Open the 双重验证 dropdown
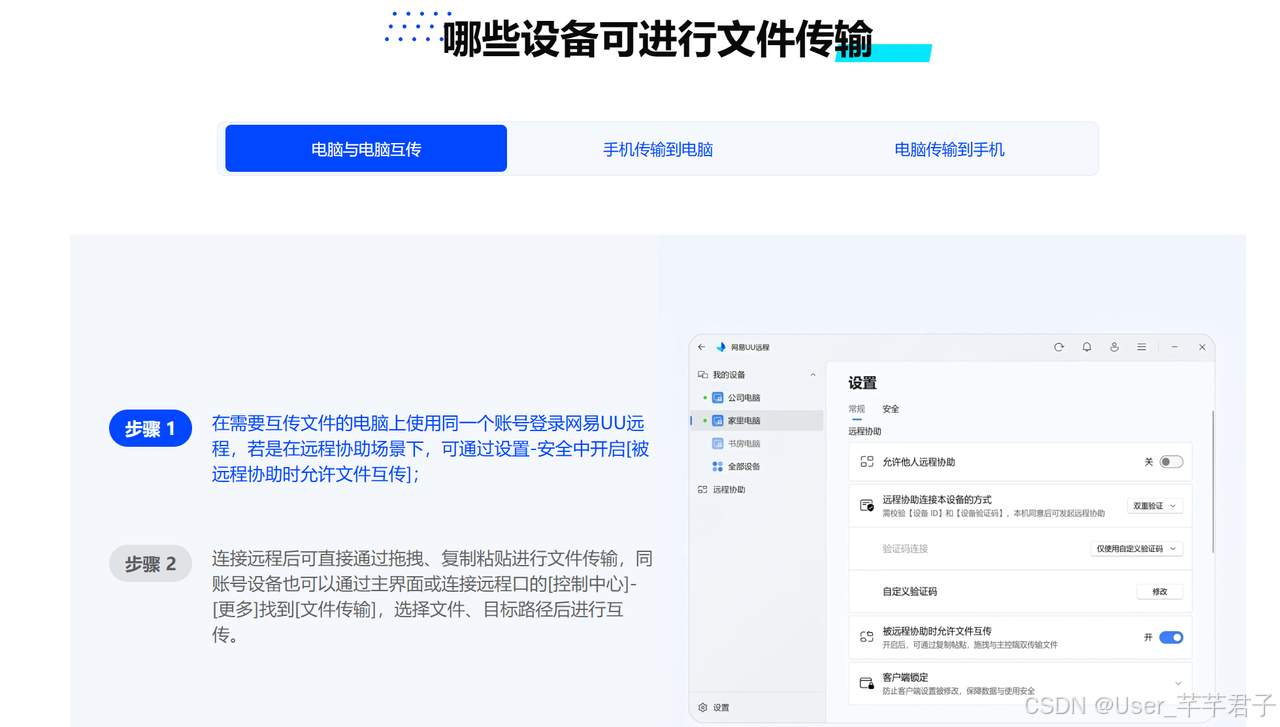This screenshot has width=1280, height=727. pos(1155,506)
